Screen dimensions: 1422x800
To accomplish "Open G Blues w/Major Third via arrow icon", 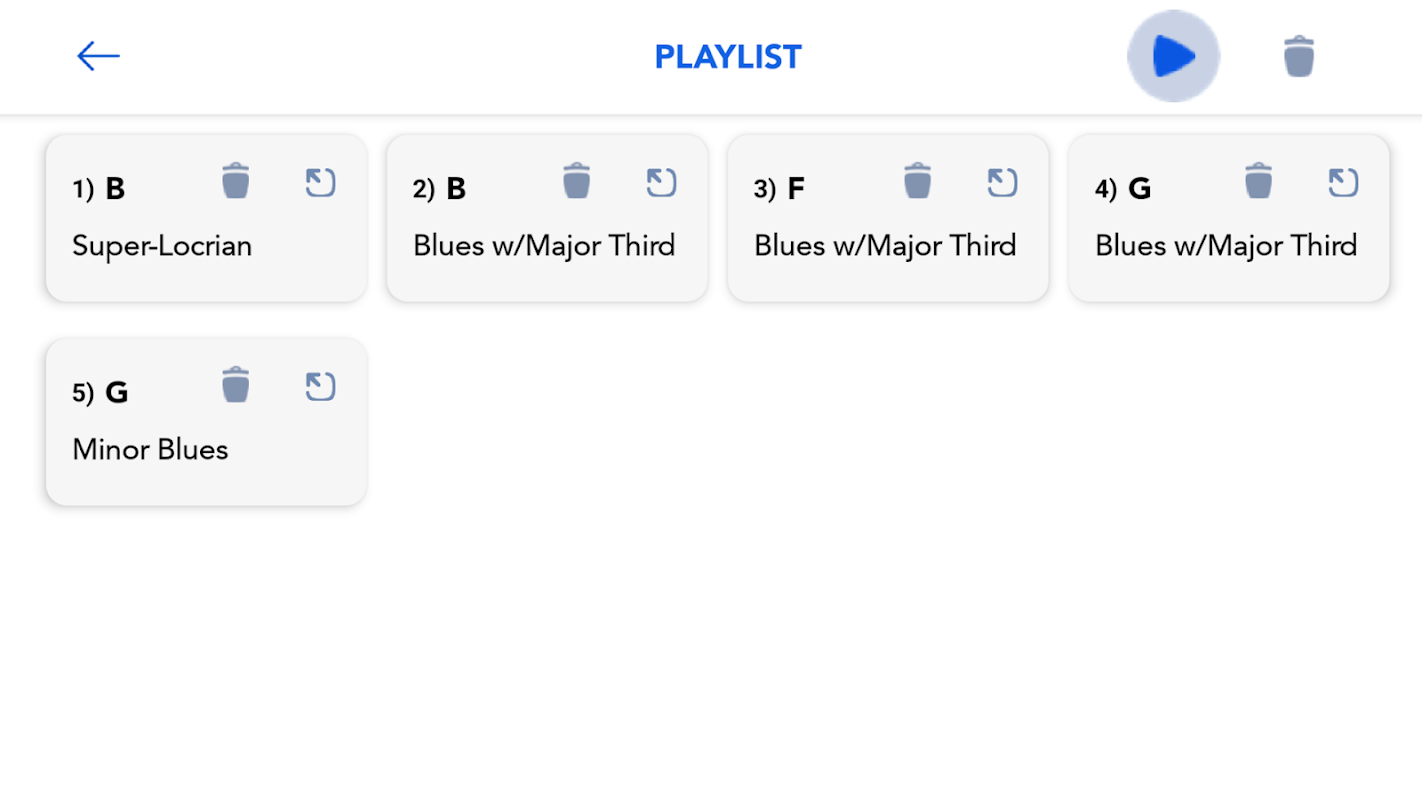I will [x=1343, y=183].
